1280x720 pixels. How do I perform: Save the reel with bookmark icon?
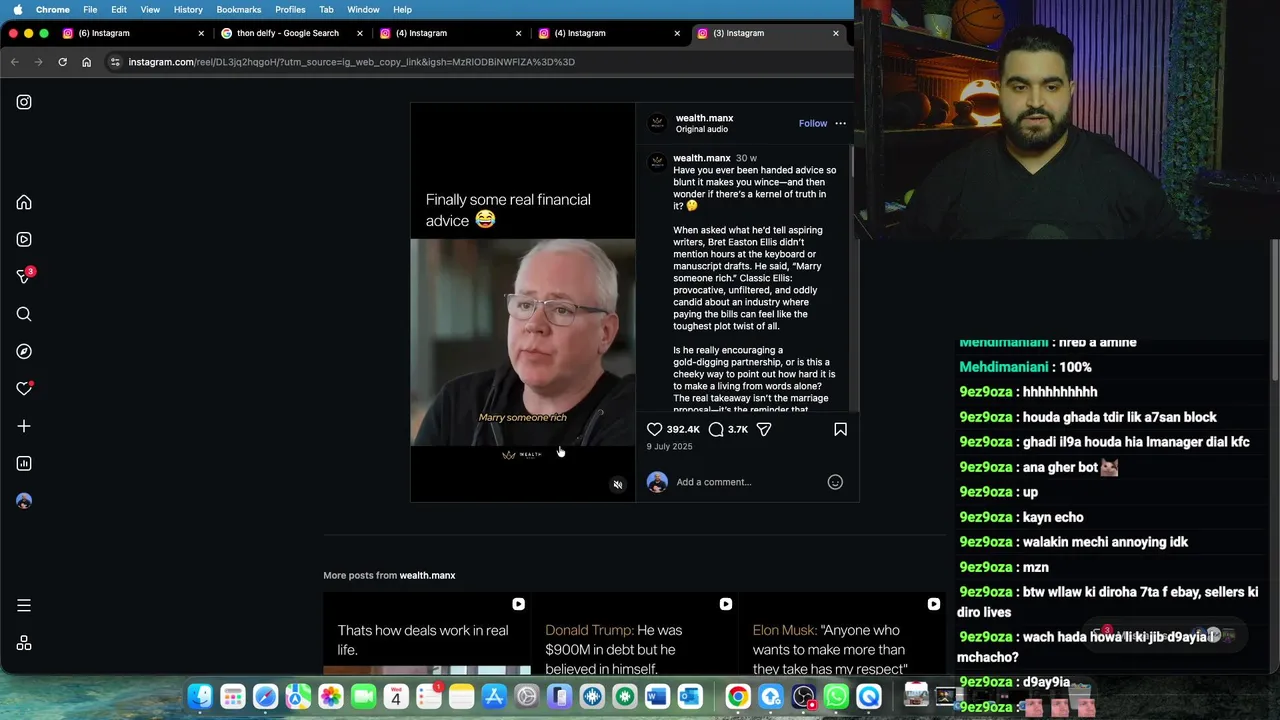tap(840, 429)
